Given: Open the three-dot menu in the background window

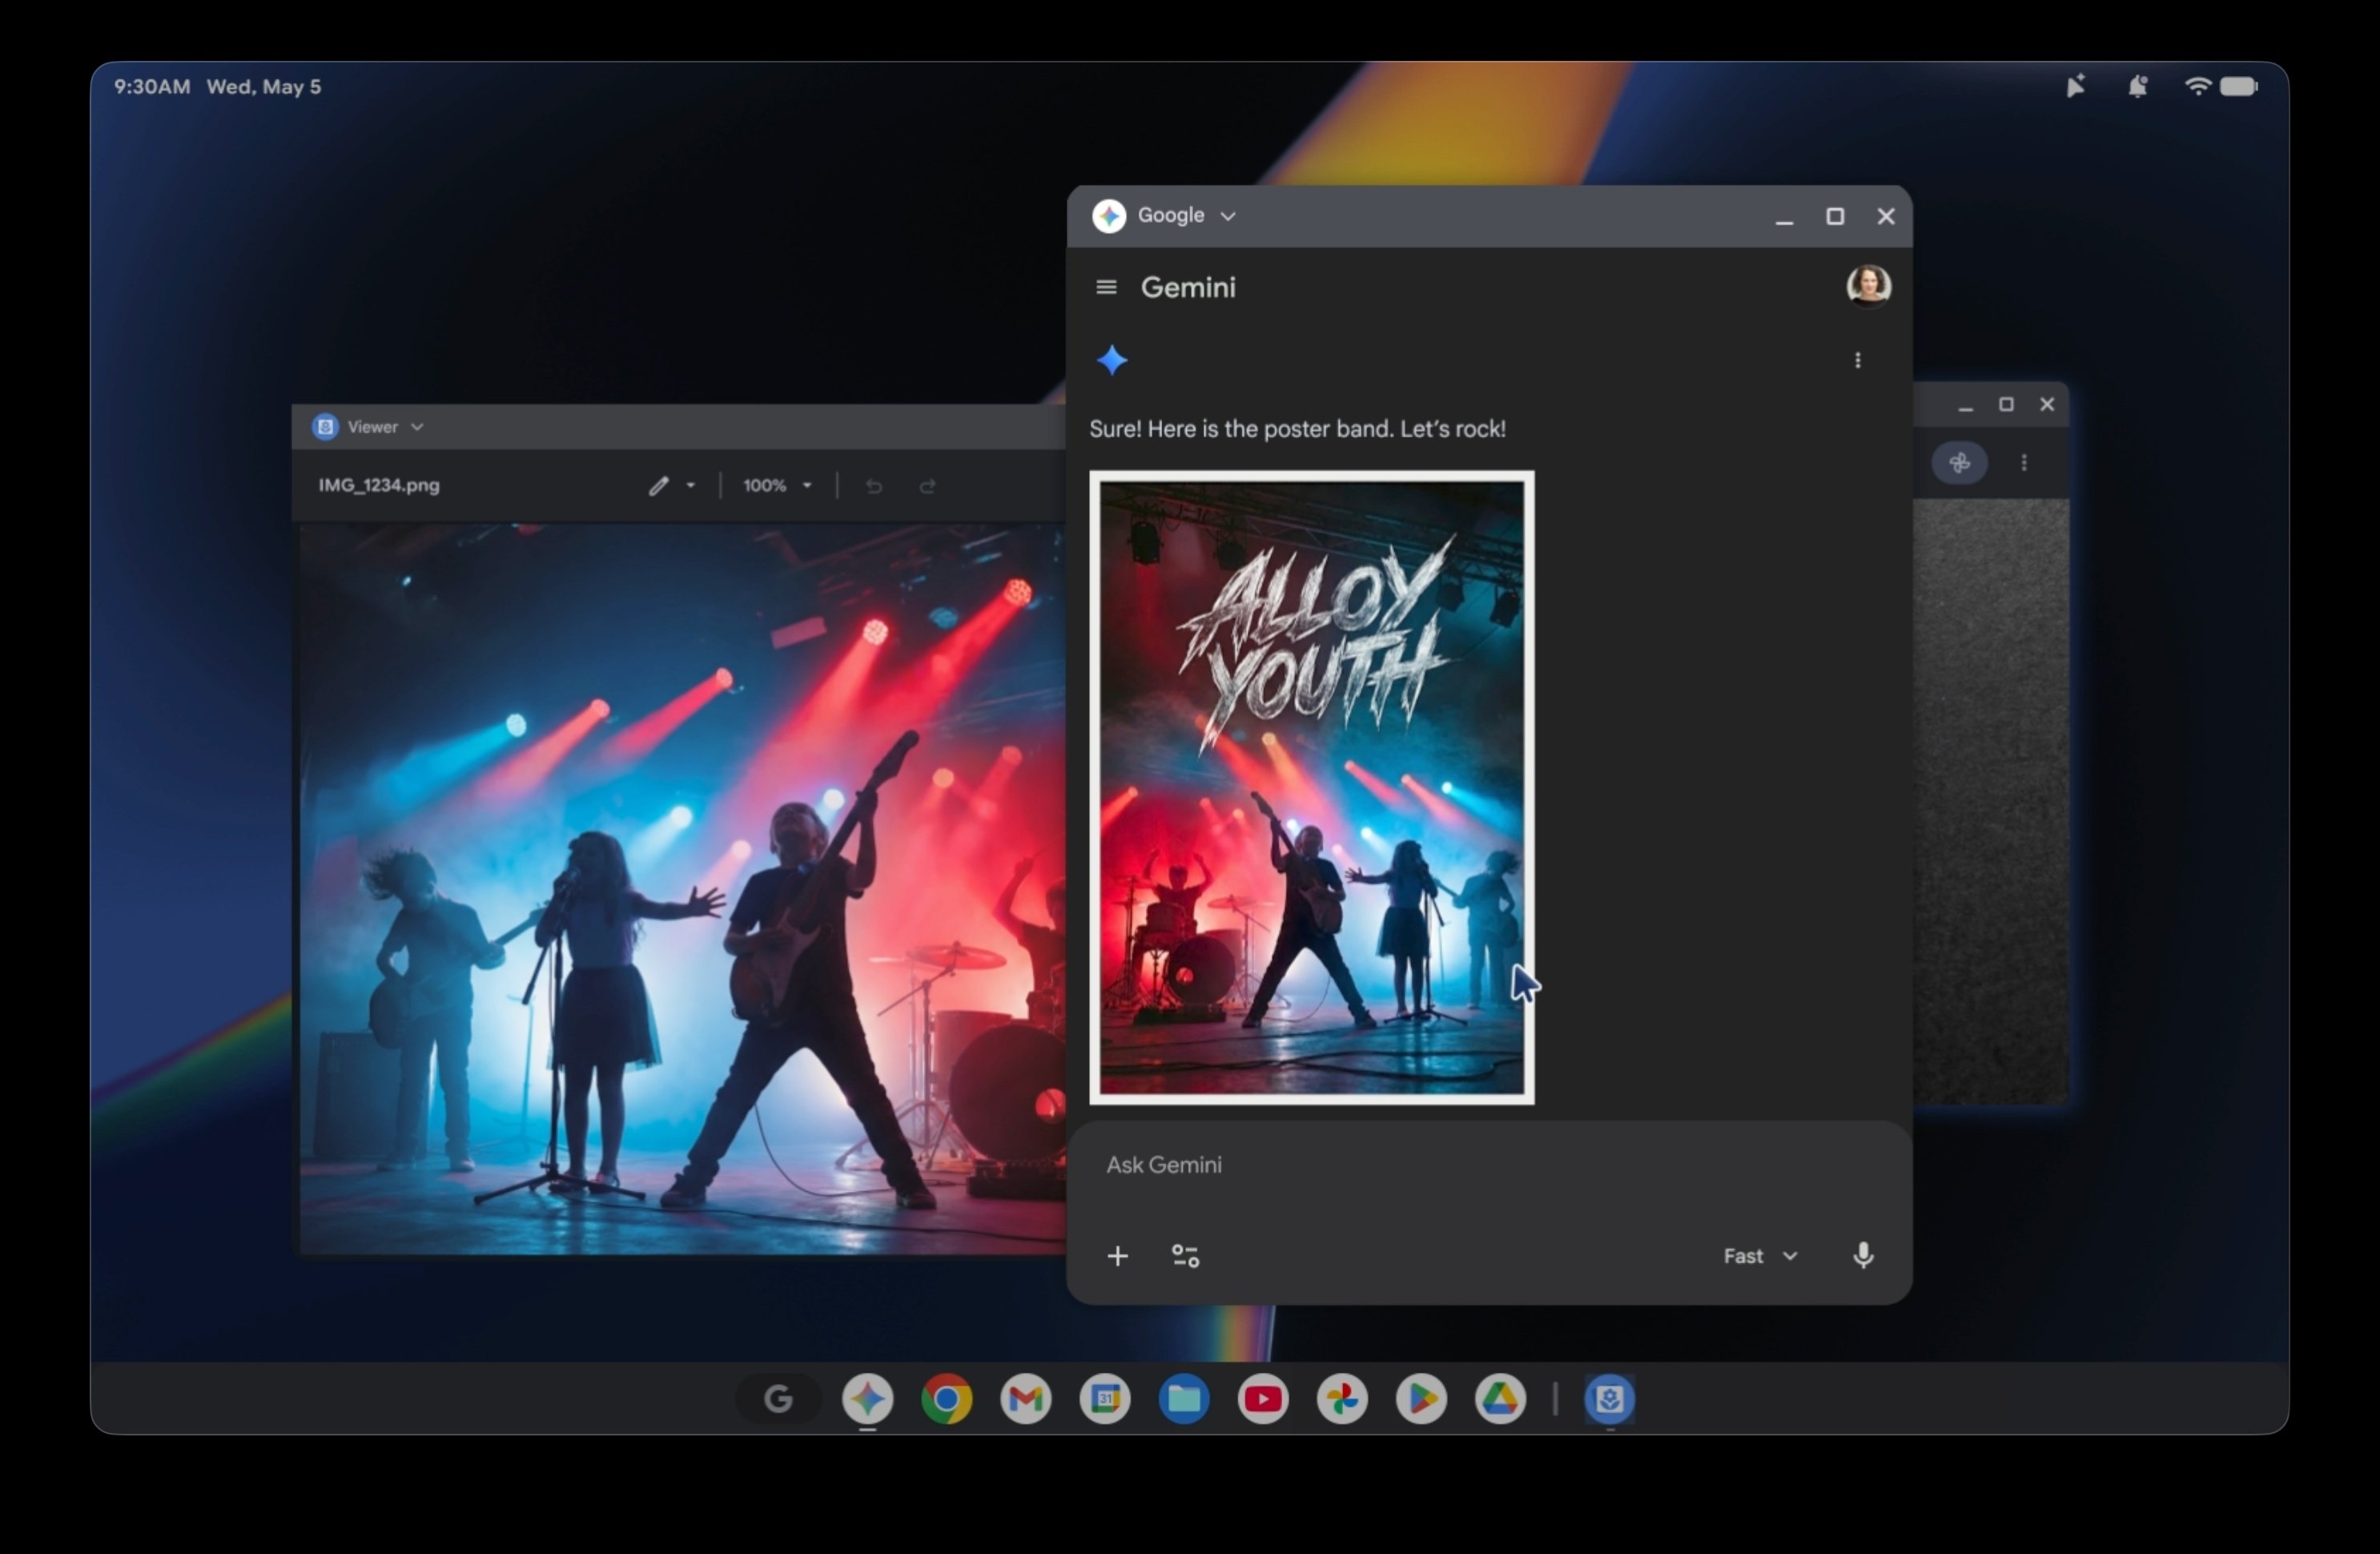Looking at the screenshot, I should click(x=2024, y=463).
